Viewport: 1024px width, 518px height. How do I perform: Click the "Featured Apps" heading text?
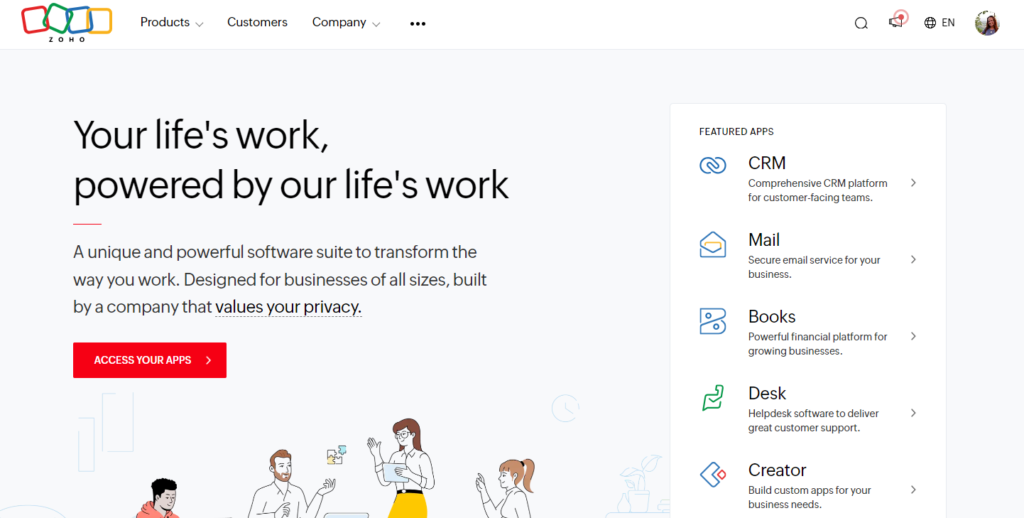tap(736, 132)
